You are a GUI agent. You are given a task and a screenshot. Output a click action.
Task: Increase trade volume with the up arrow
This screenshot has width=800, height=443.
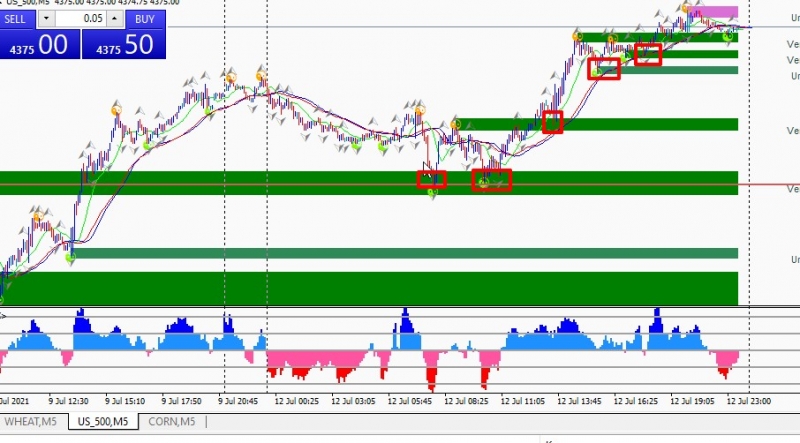tap(115, 19)
